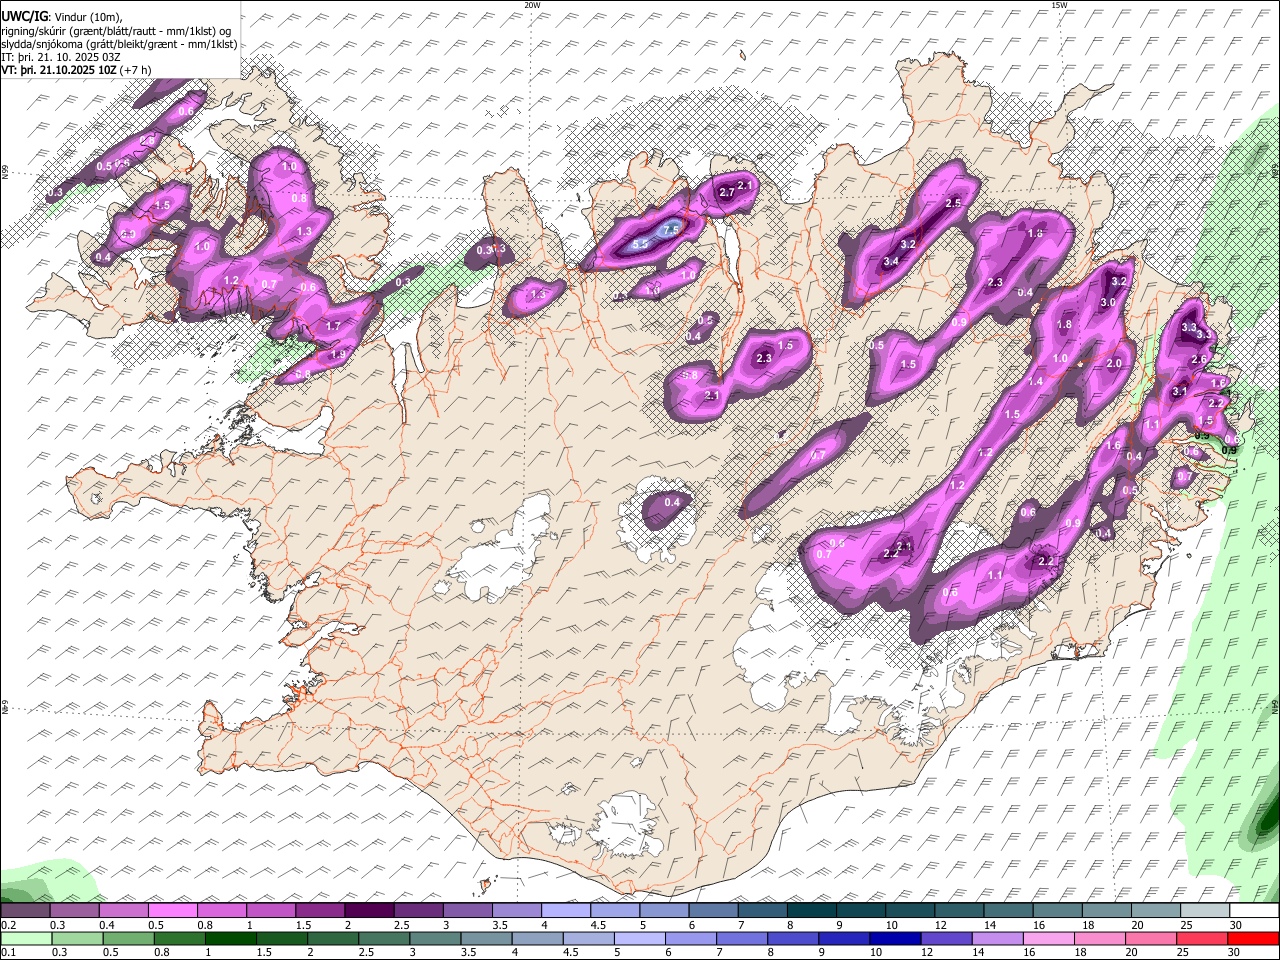Click the bright magenta swatch labeled 0.5 in snow scale
This screenshot has width=1280, height=960.
tap(174, 911)
